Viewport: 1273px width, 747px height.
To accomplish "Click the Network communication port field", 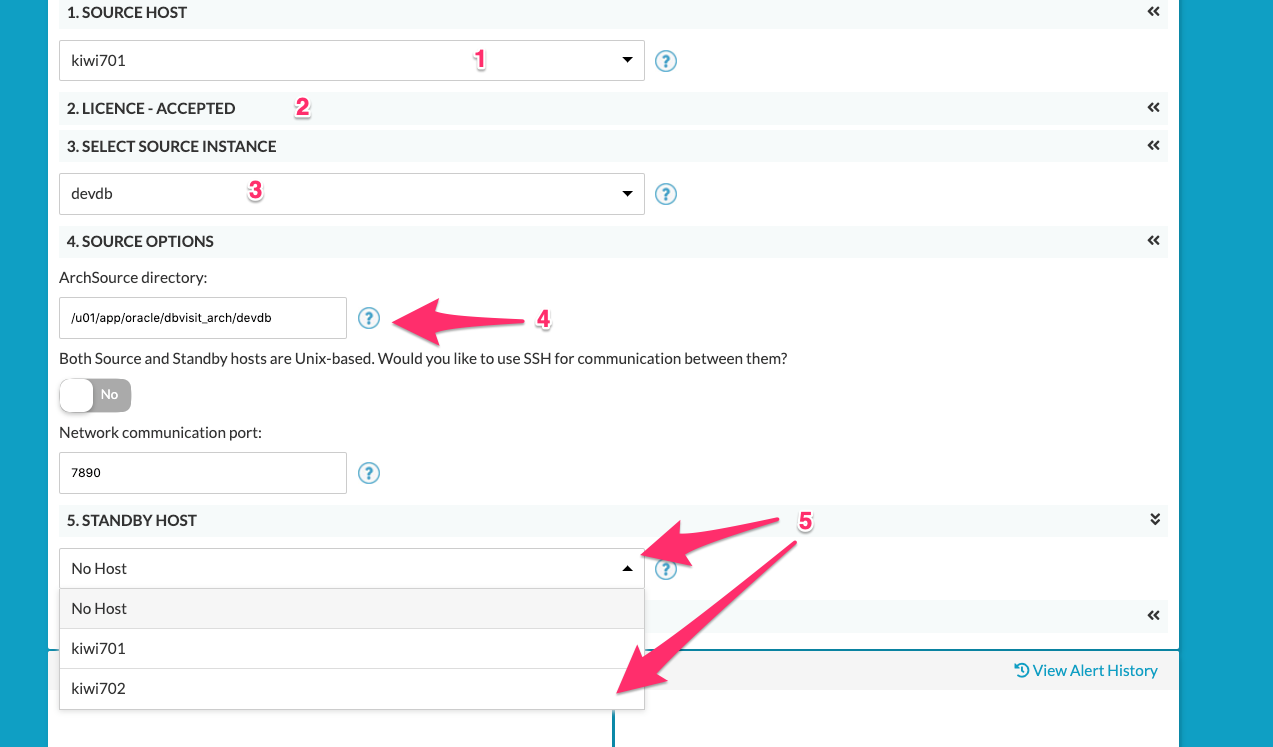I will (x=203, y=473).
